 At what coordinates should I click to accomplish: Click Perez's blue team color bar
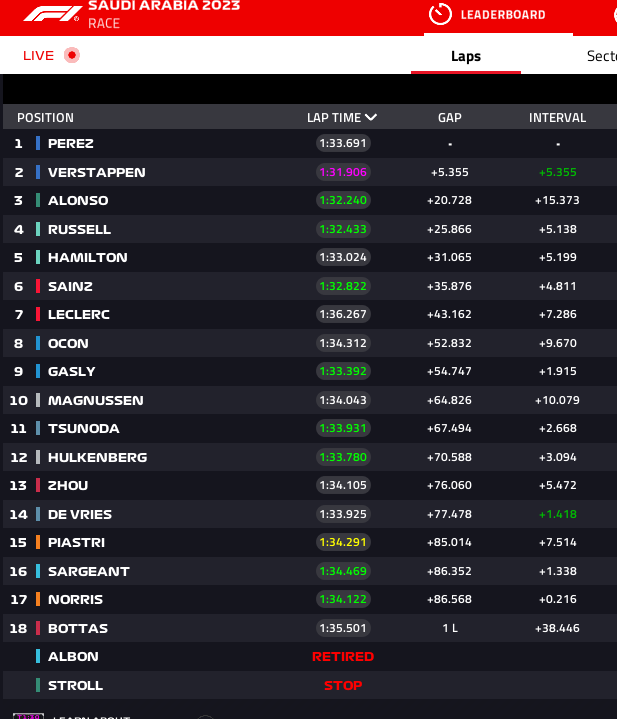coord(38,144)
